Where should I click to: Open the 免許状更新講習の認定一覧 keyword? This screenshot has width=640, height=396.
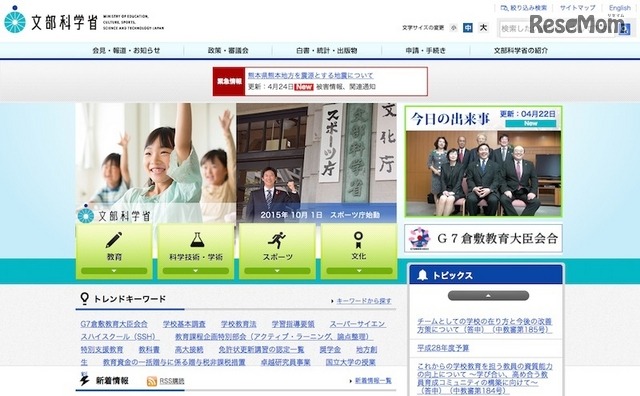[x=261, y=350]
